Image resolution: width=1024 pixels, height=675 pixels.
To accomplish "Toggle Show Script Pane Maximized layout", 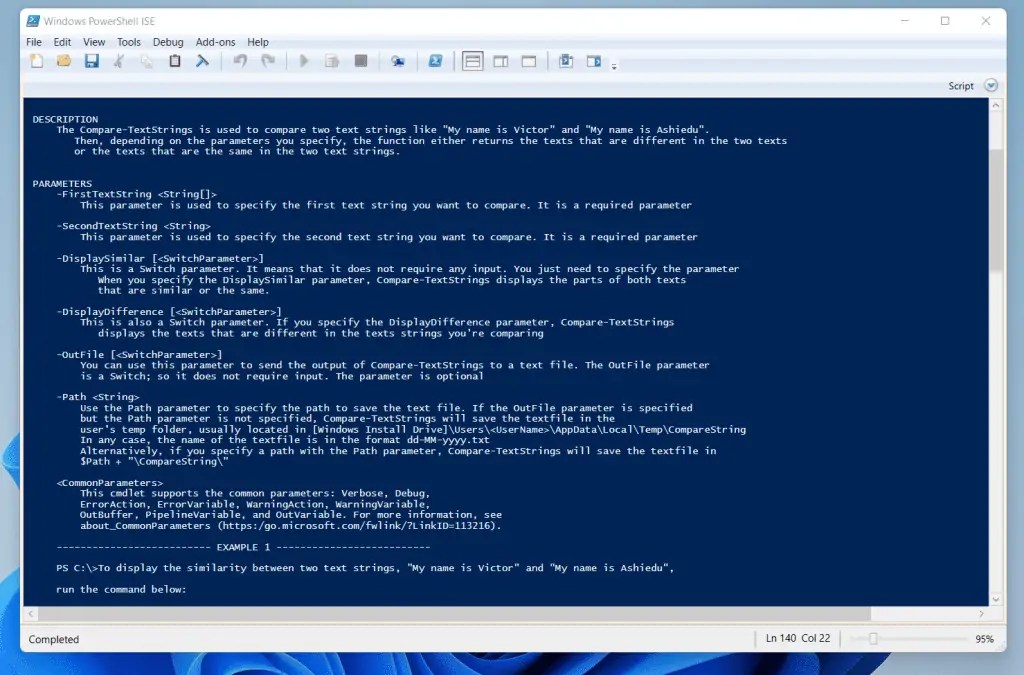I will 528,61.
